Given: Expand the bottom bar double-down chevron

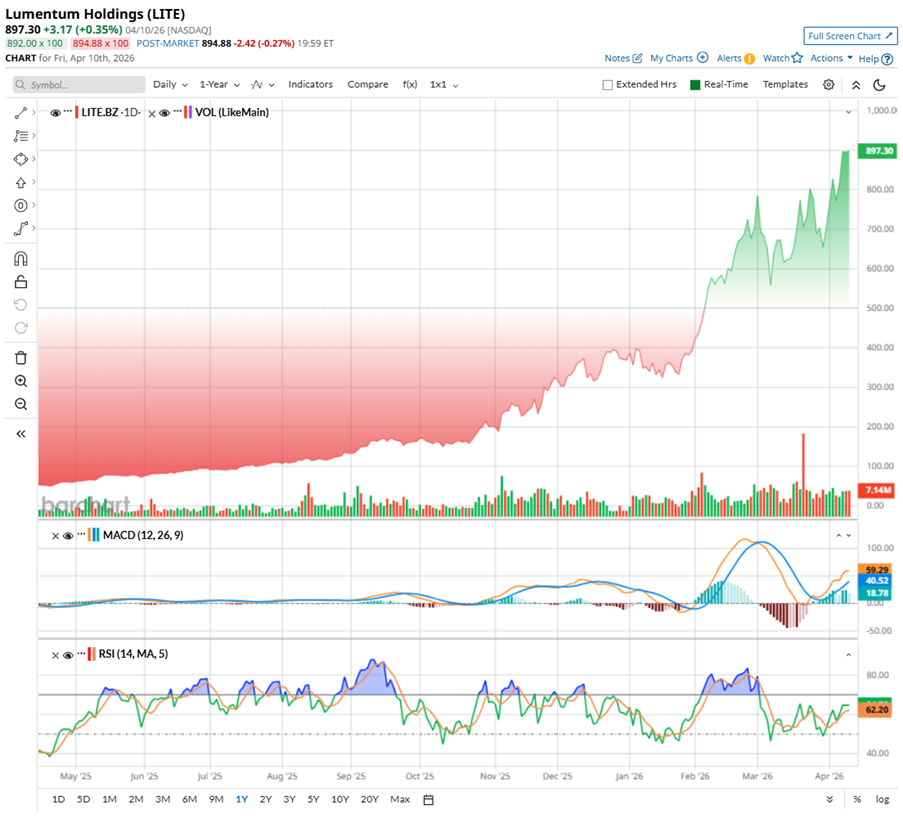Looking at the screenshot, I should pos(829,800).
